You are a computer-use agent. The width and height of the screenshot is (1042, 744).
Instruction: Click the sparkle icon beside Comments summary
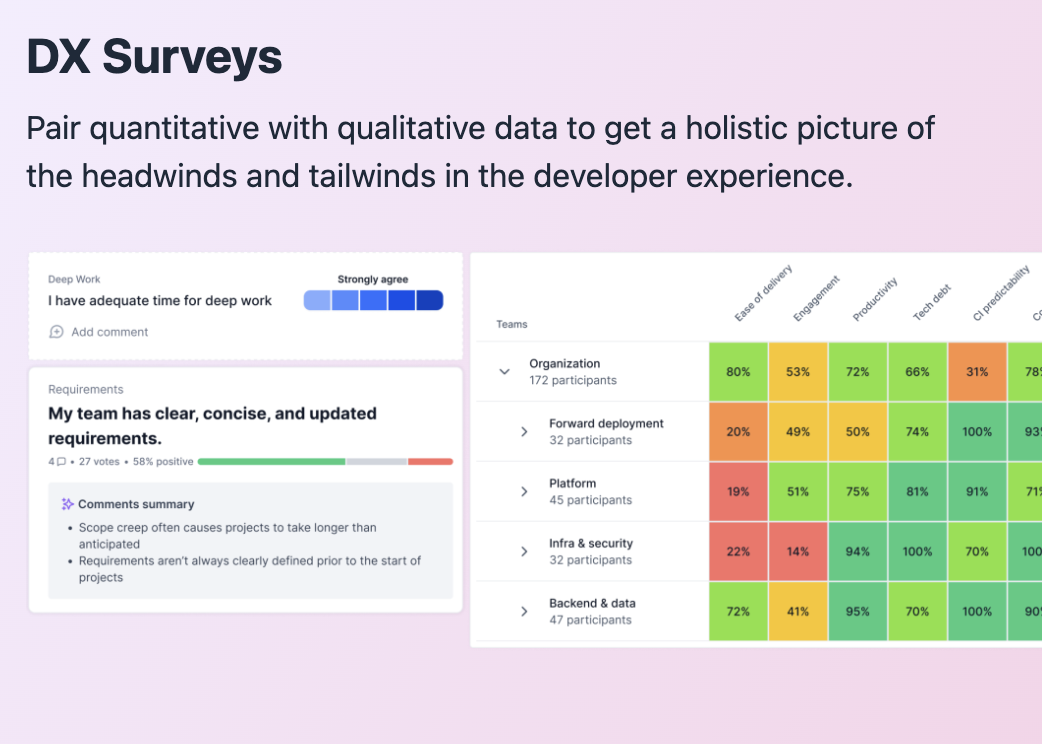68,504
